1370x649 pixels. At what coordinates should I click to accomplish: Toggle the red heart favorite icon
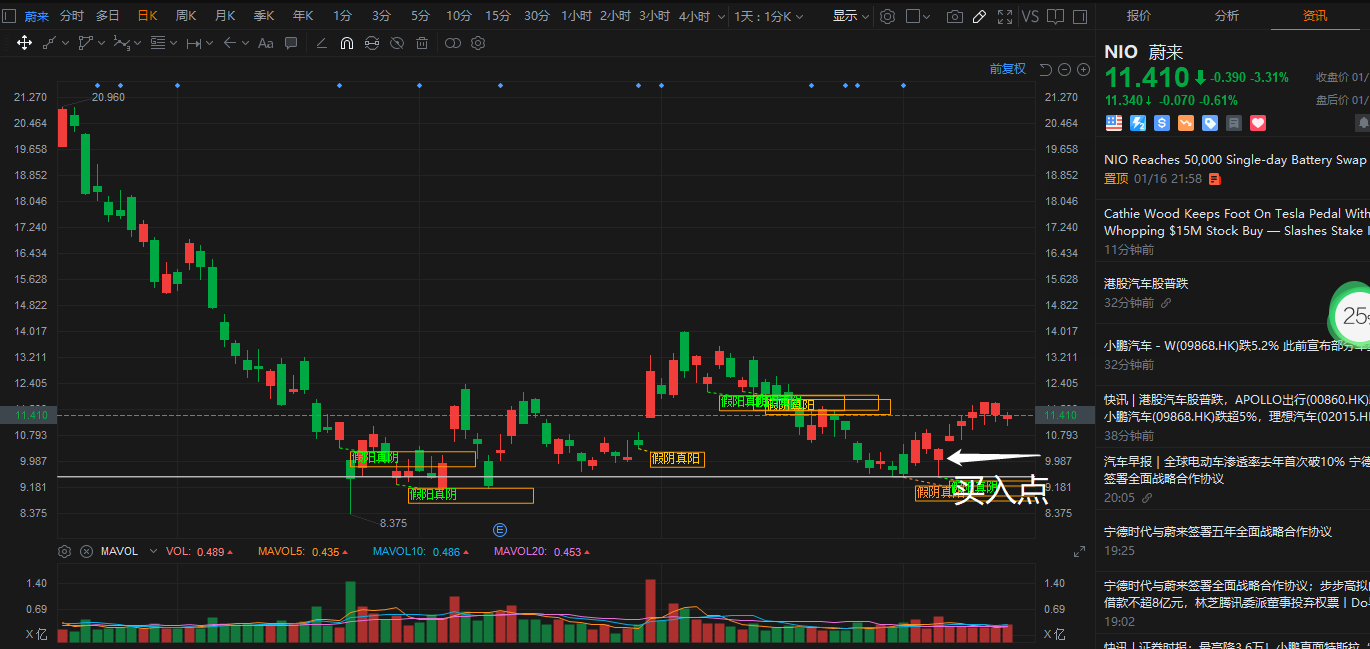click(x=1258, y=123)
